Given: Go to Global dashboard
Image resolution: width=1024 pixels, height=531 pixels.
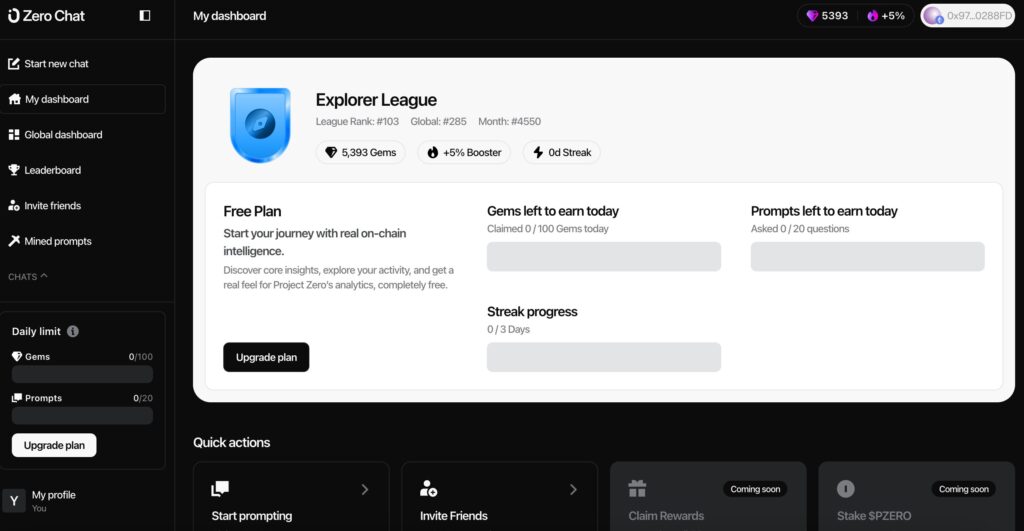Looking at the screenshot, I should 83,135.
